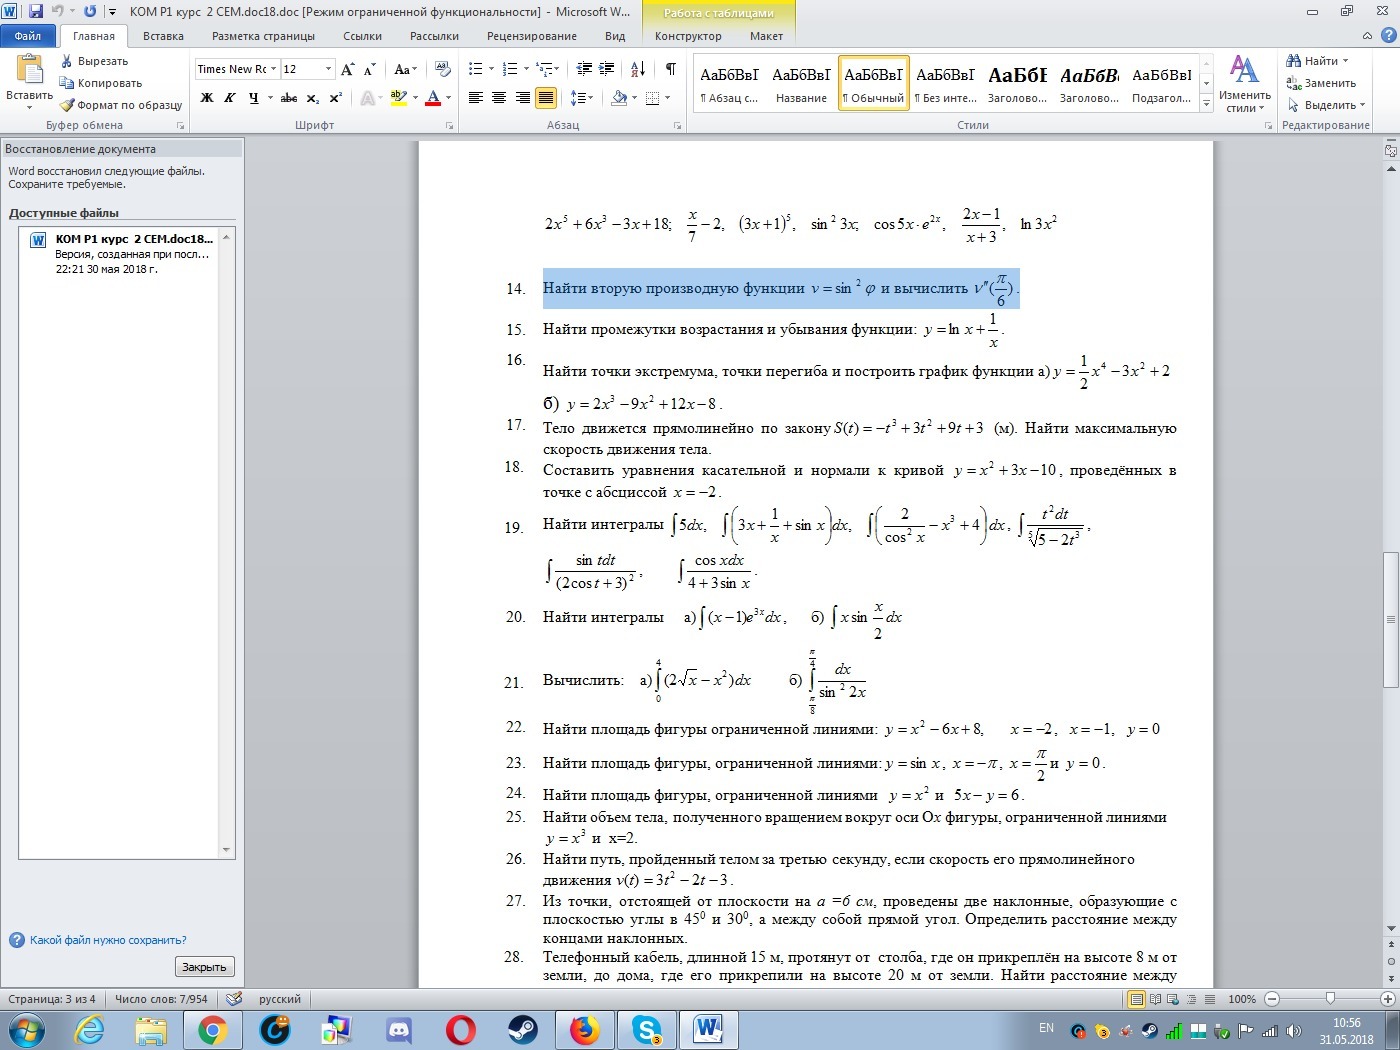Open link Какой файл нужно сохранить?
Screen dimensions: 1400x1050
[x=108, y=940]
